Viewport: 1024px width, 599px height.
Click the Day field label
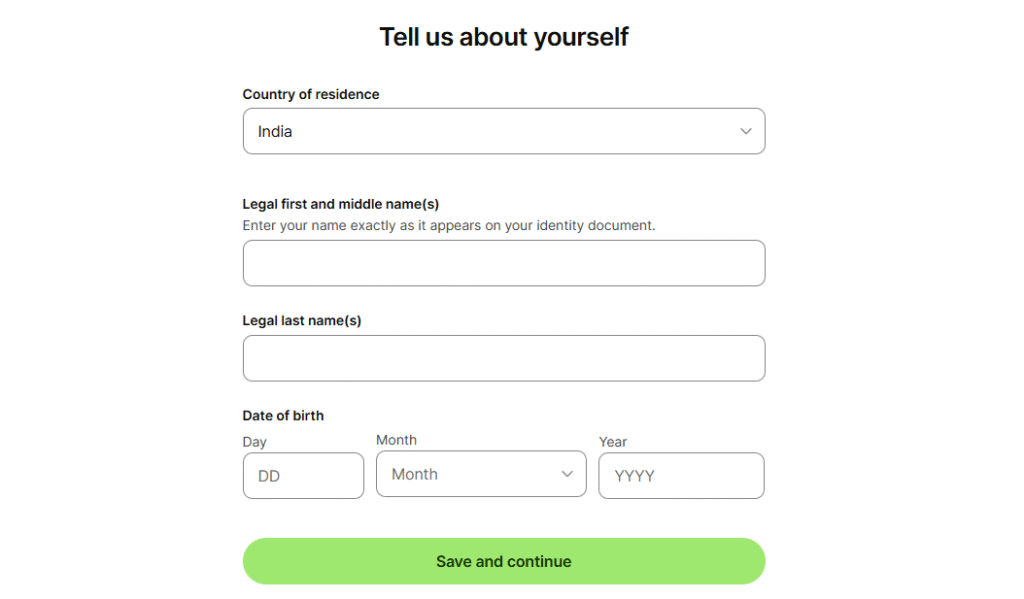click(255, 442)
